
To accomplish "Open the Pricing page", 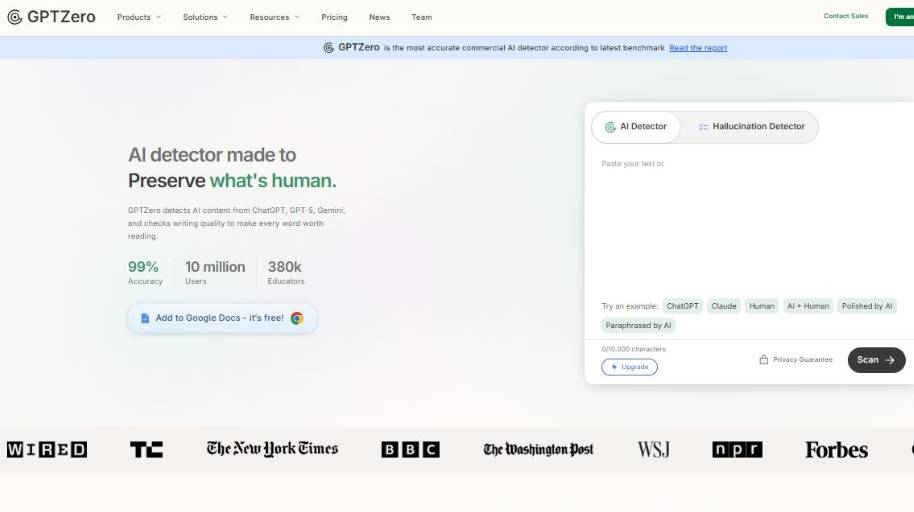I will pos(334,17).
